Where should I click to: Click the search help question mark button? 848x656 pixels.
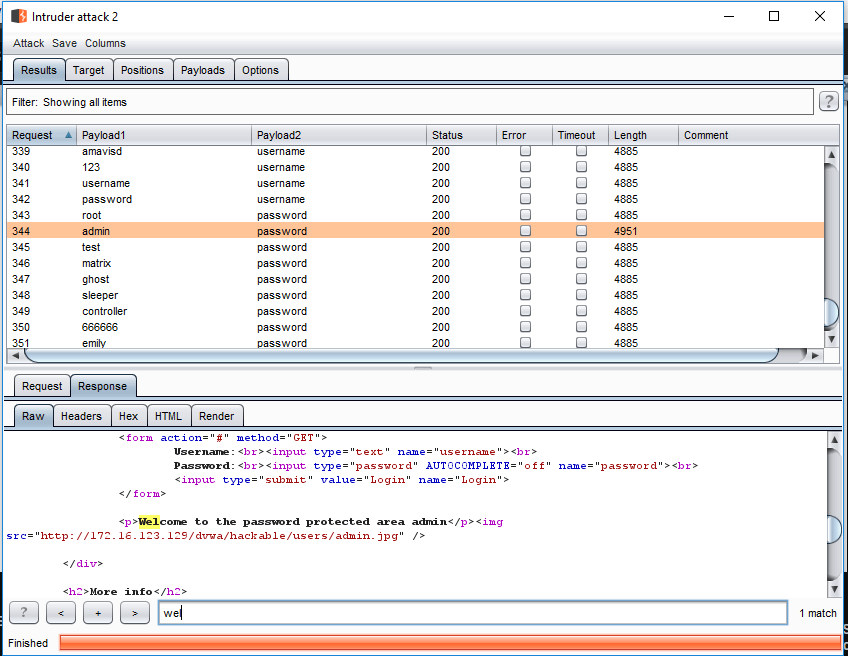point(23,613)
